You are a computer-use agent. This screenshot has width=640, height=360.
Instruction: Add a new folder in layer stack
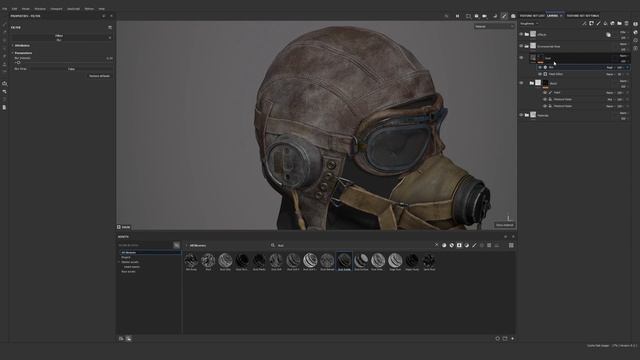click(619, 24)
